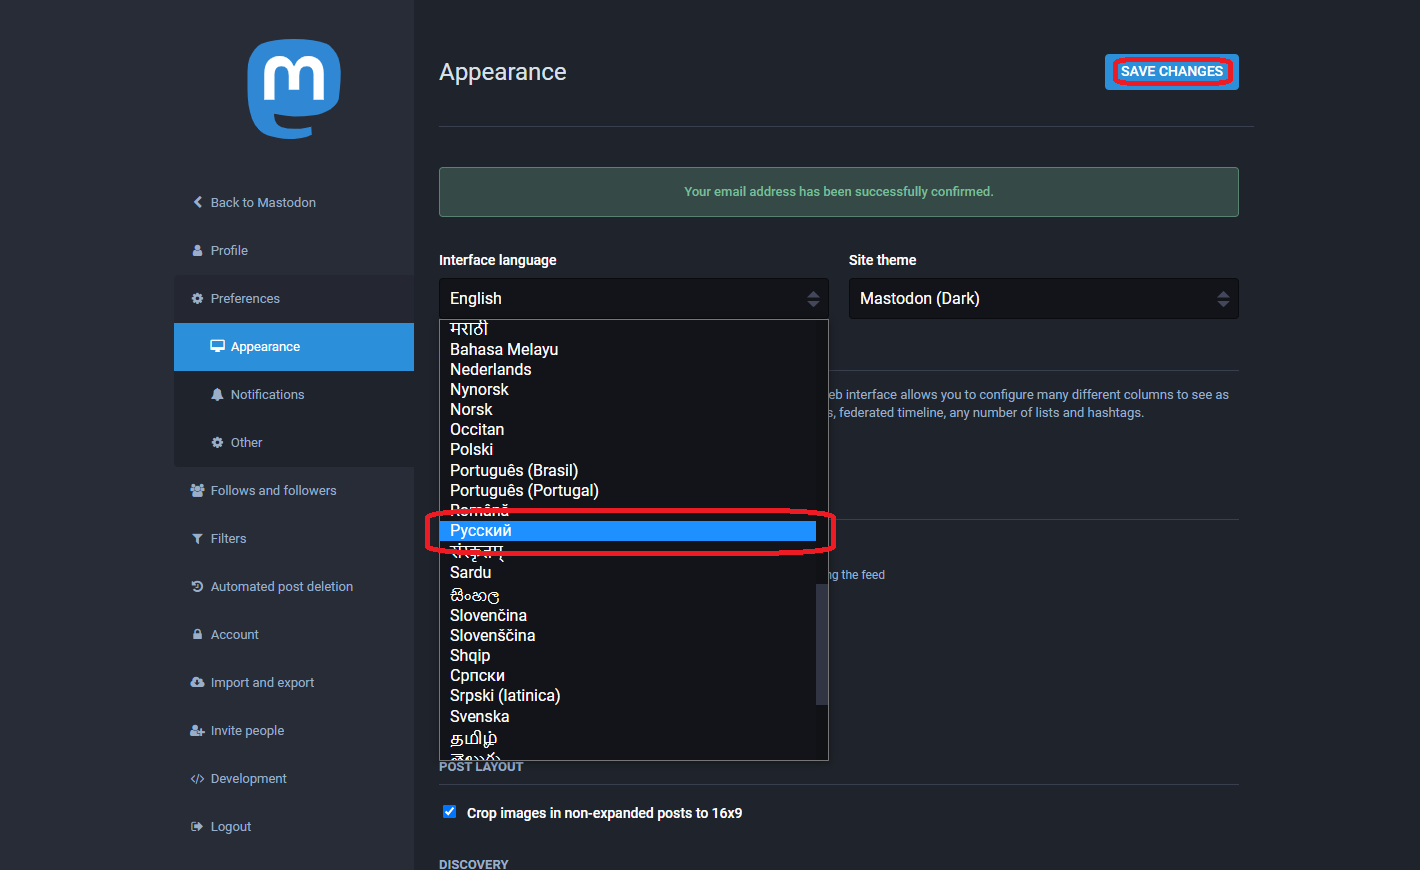
Task: Click the language list scrollbar thumb
Action: pos(822,643)
